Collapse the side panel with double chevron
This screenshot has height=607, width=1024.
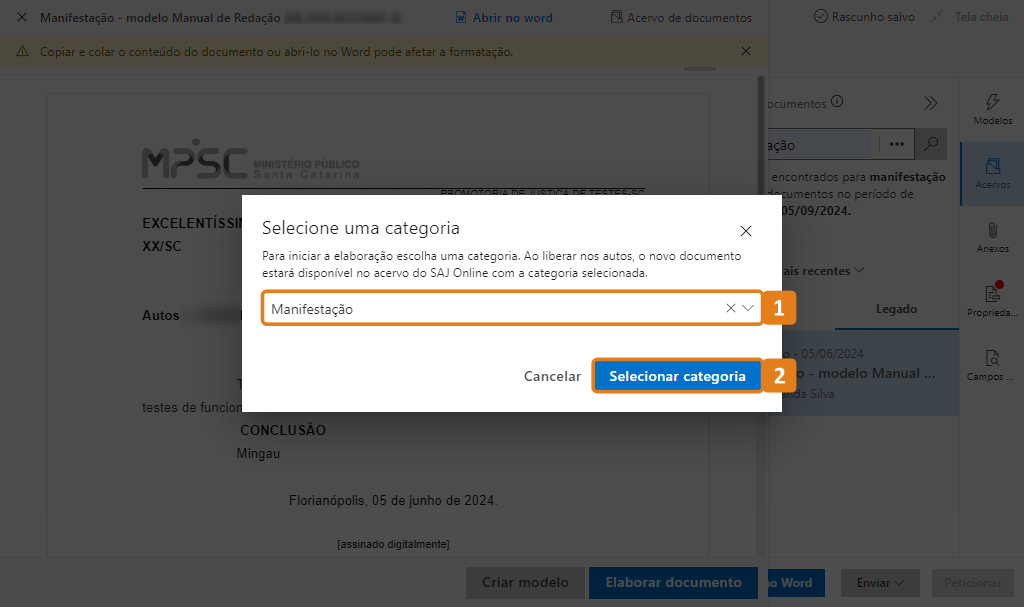point(931,103)
